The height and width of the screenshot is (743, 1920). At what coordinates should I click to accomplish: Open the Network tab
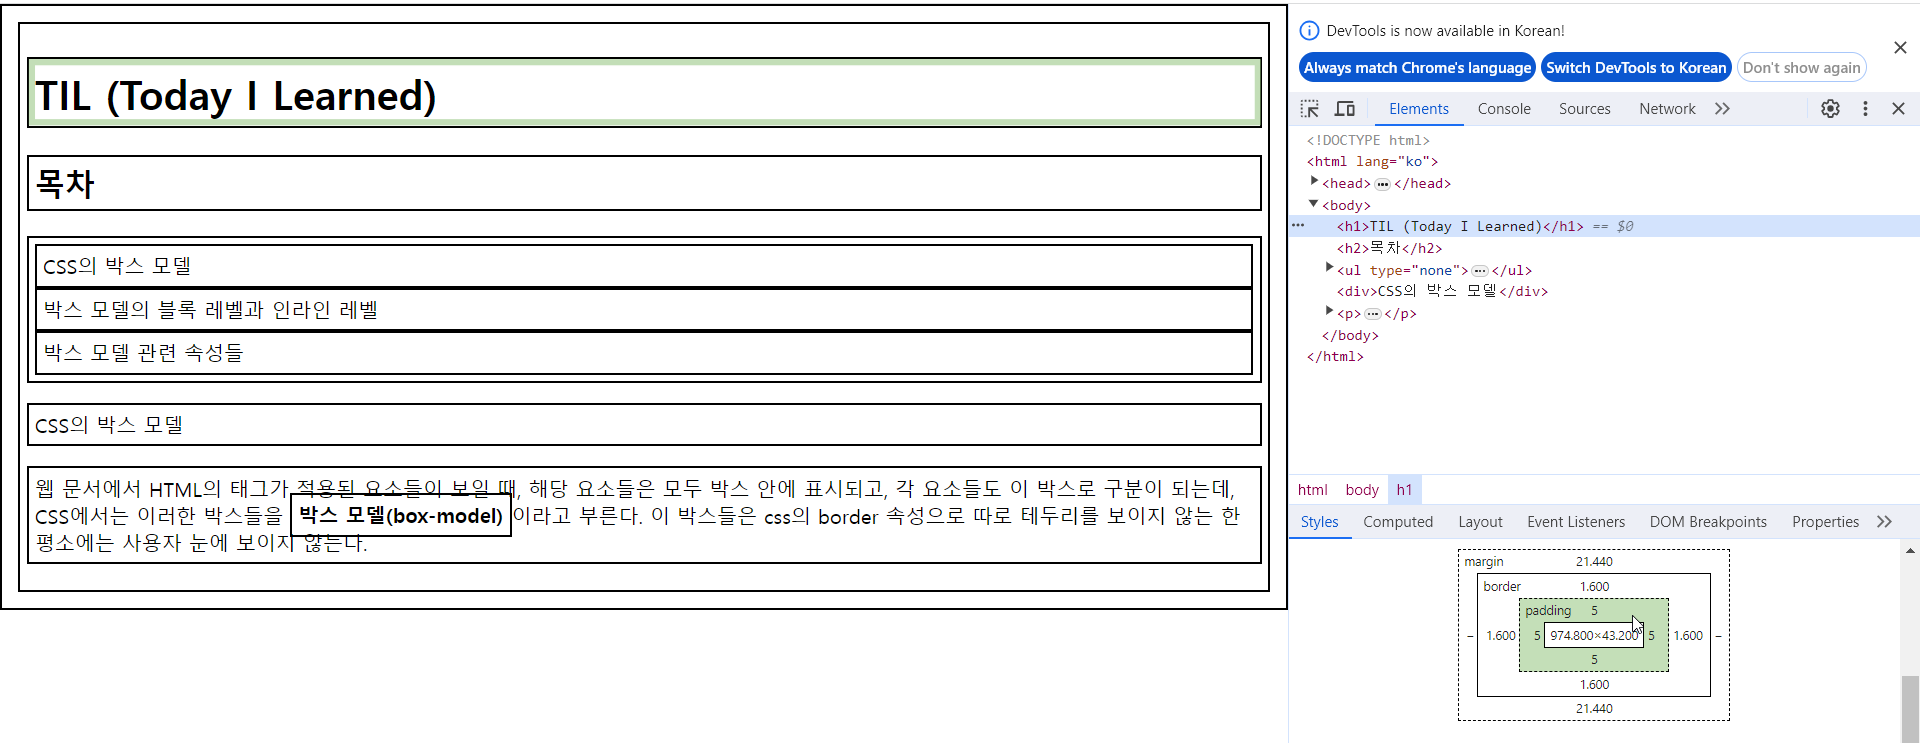[1667, 109]
